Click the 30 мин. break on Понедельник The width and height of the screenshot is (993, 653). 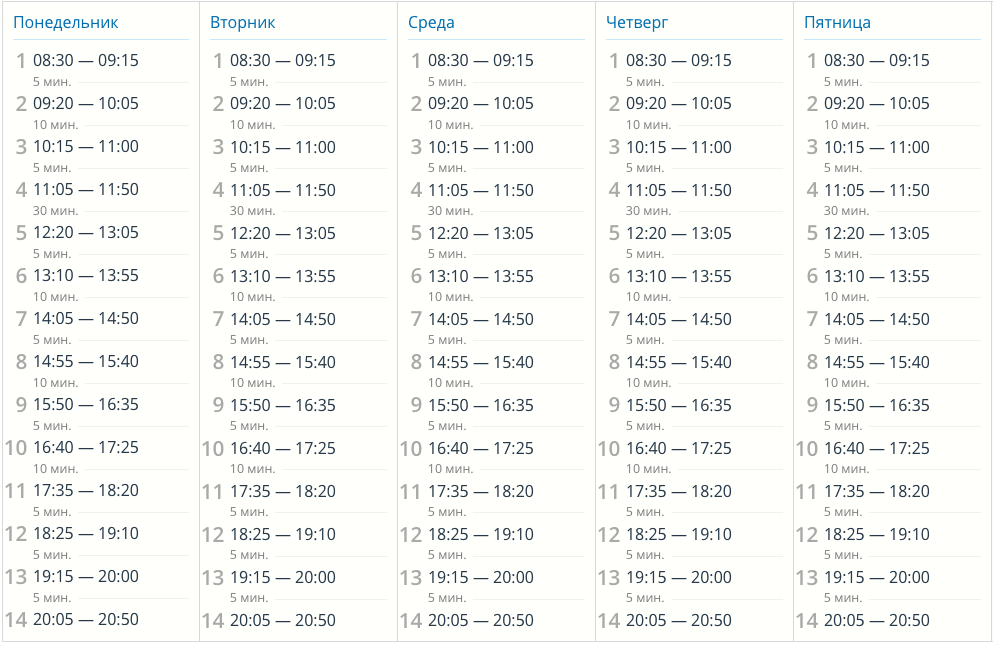pos(56,210)
